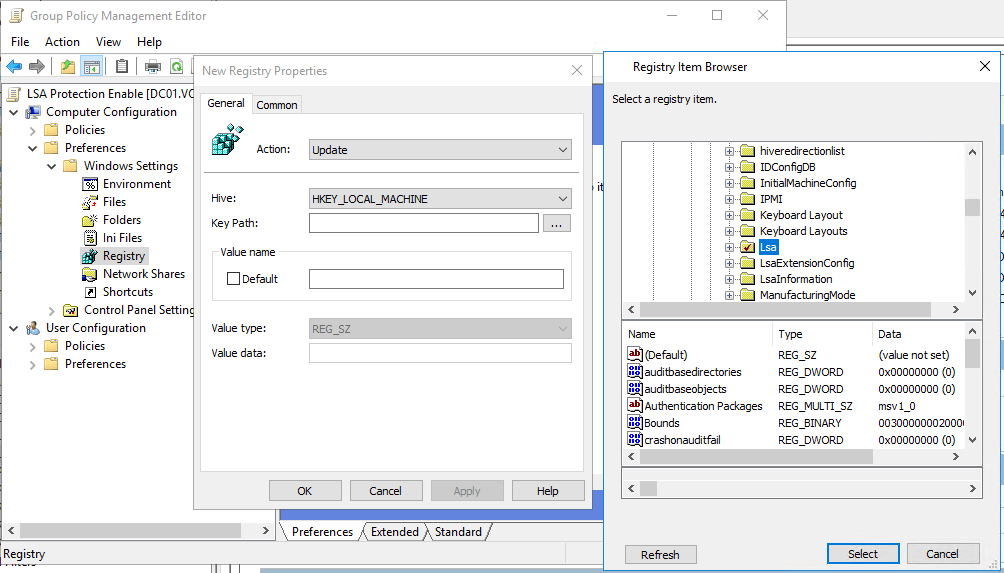The width and height of the screenshot is (1004, 573).
Task: Click the Print toolbar icon
Action: pyautogui.click(x=153, y=67)
